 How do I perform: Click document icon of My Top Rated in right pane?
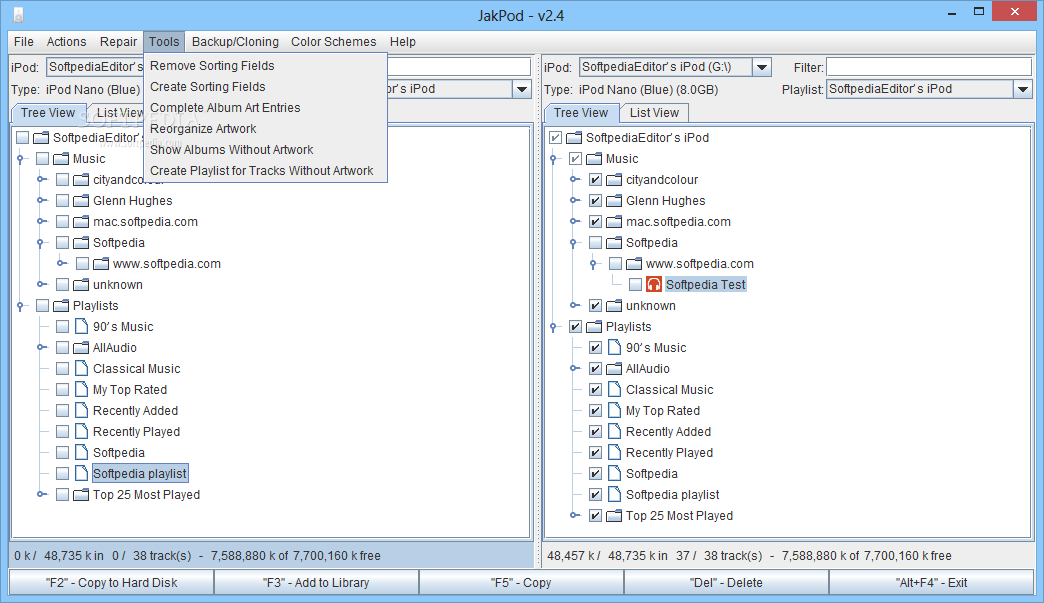click(x=614, y=411)
